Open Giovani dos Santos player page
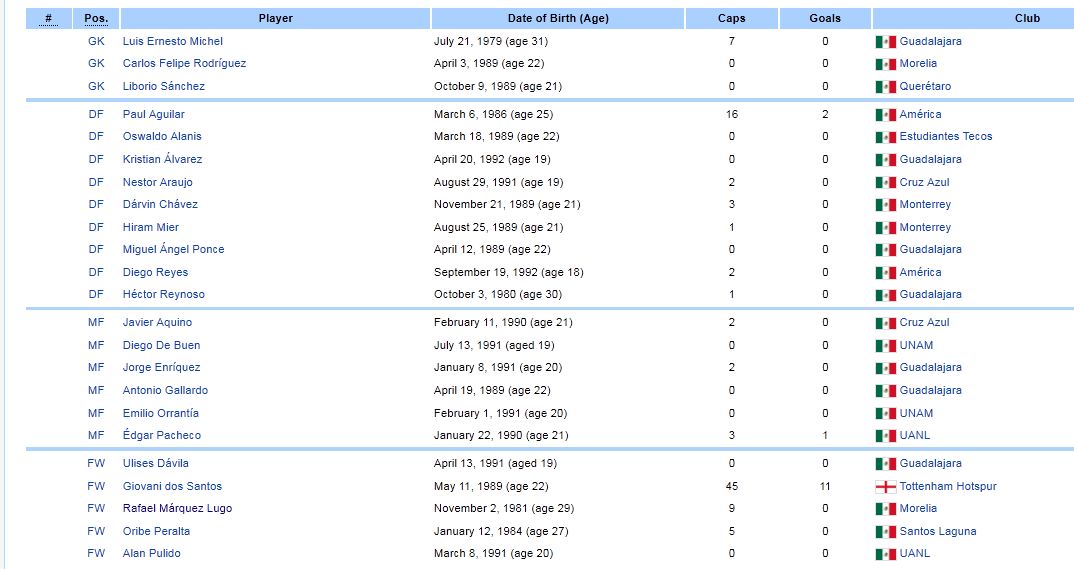Image resolution: width=1074 pixels, height=569 pixels. coord(172,486)
